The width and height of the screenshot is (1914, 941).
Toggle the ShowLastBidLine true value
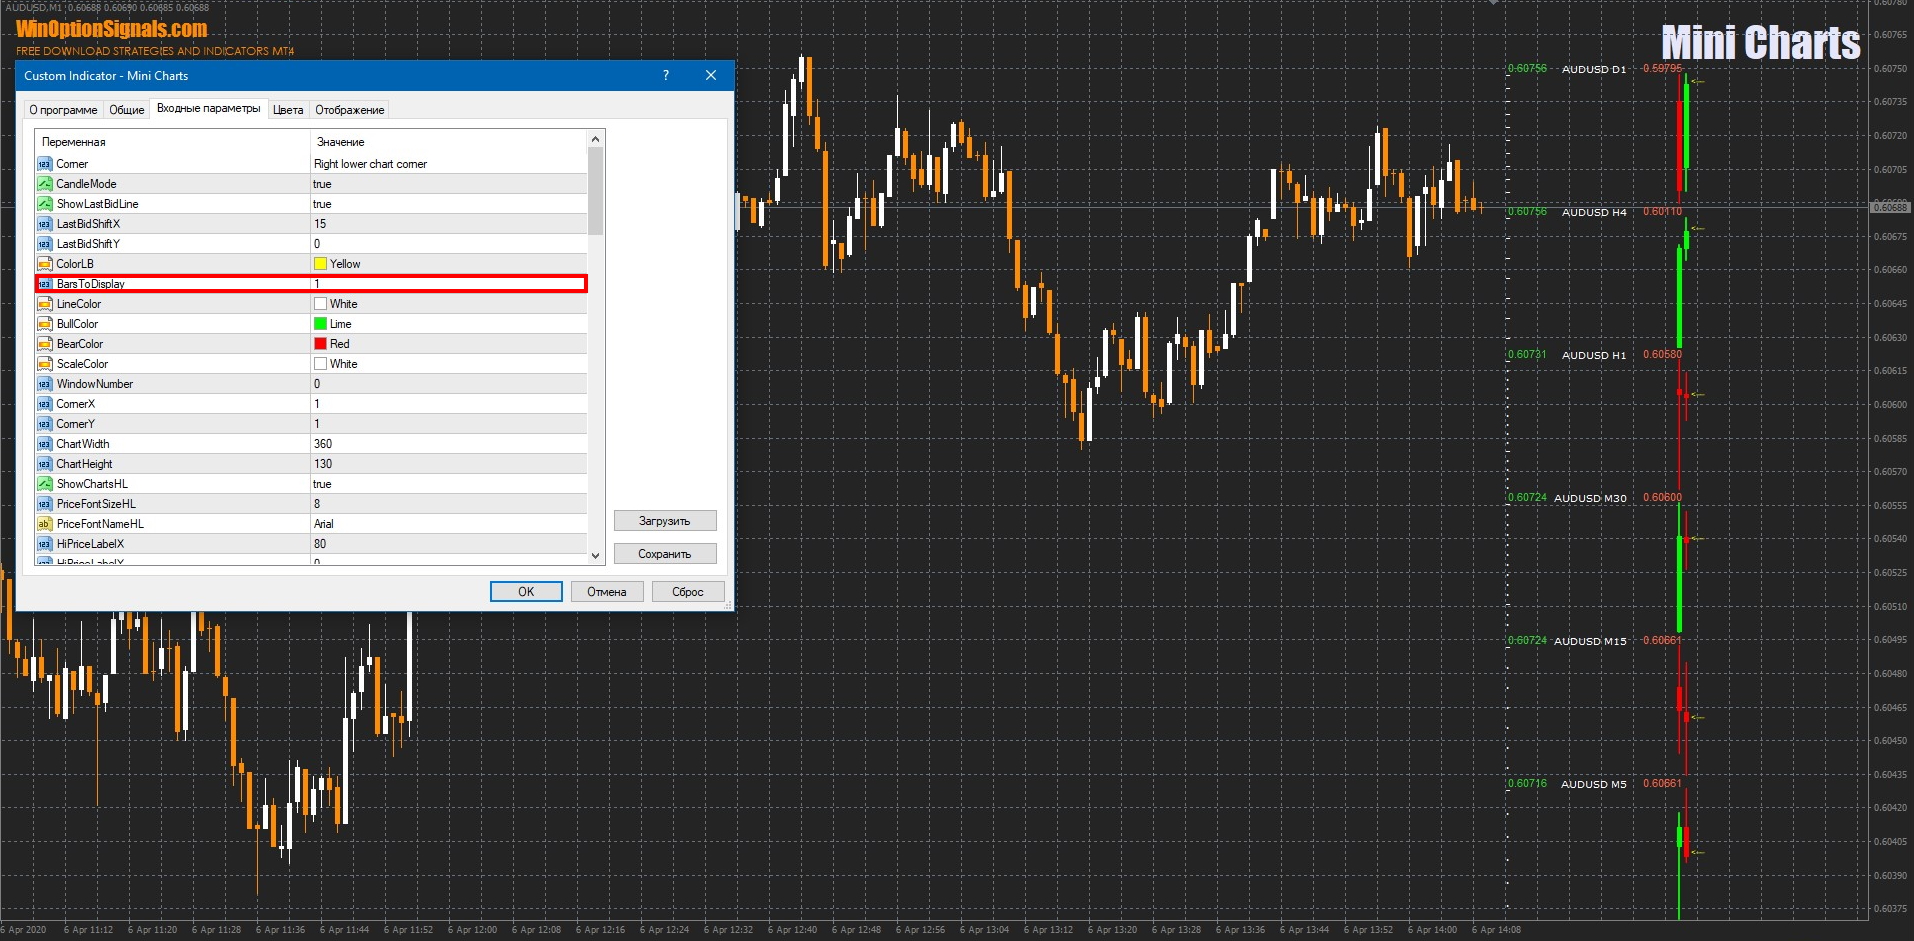tap(448, 204)
